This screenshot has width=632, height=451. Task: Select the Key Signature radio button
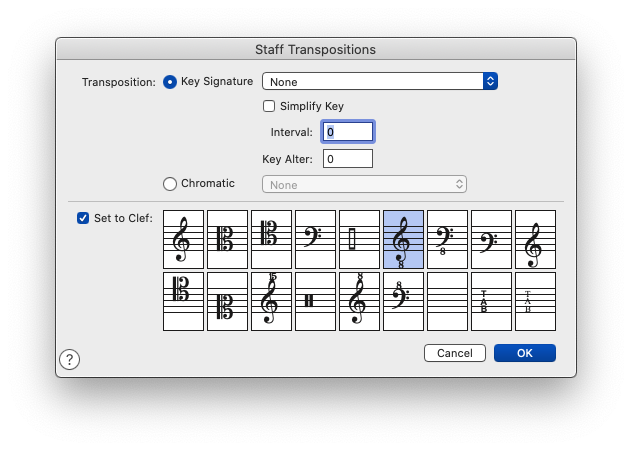click(169, 82)
